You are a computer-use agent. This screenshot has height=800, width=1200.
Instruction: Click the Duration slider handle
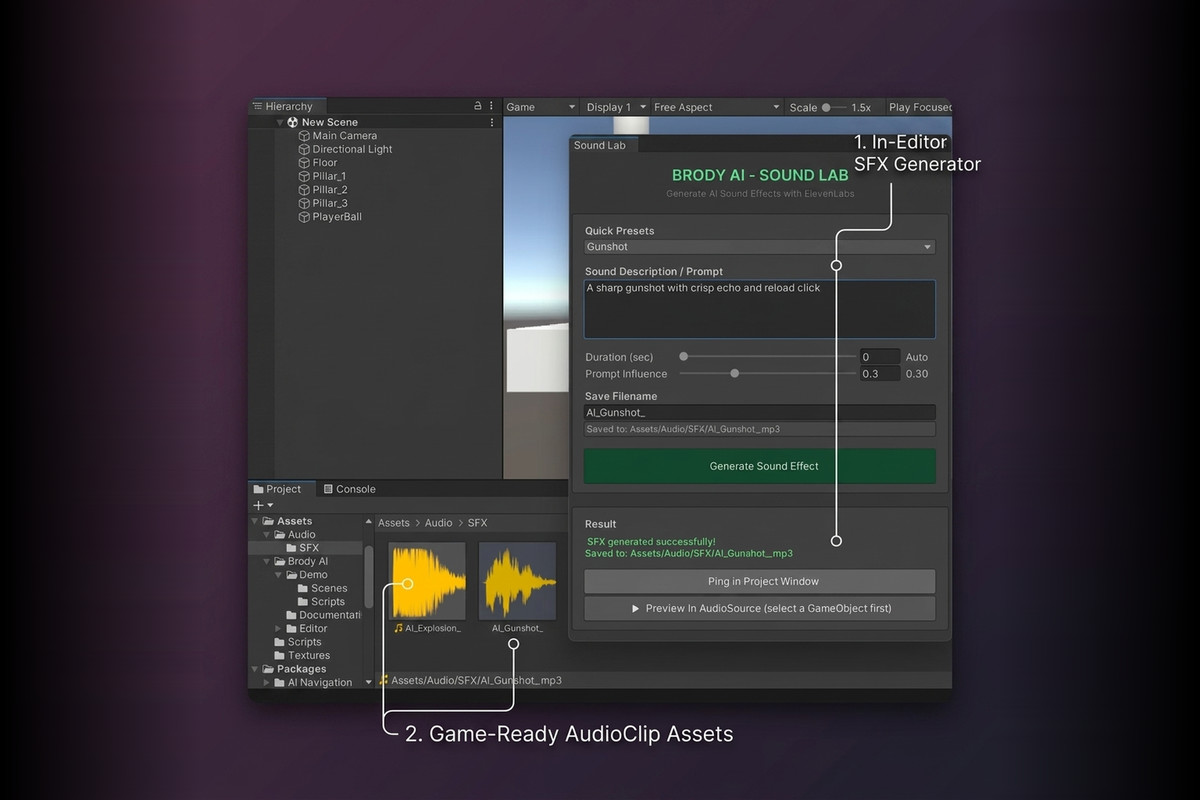coord(684,356)
